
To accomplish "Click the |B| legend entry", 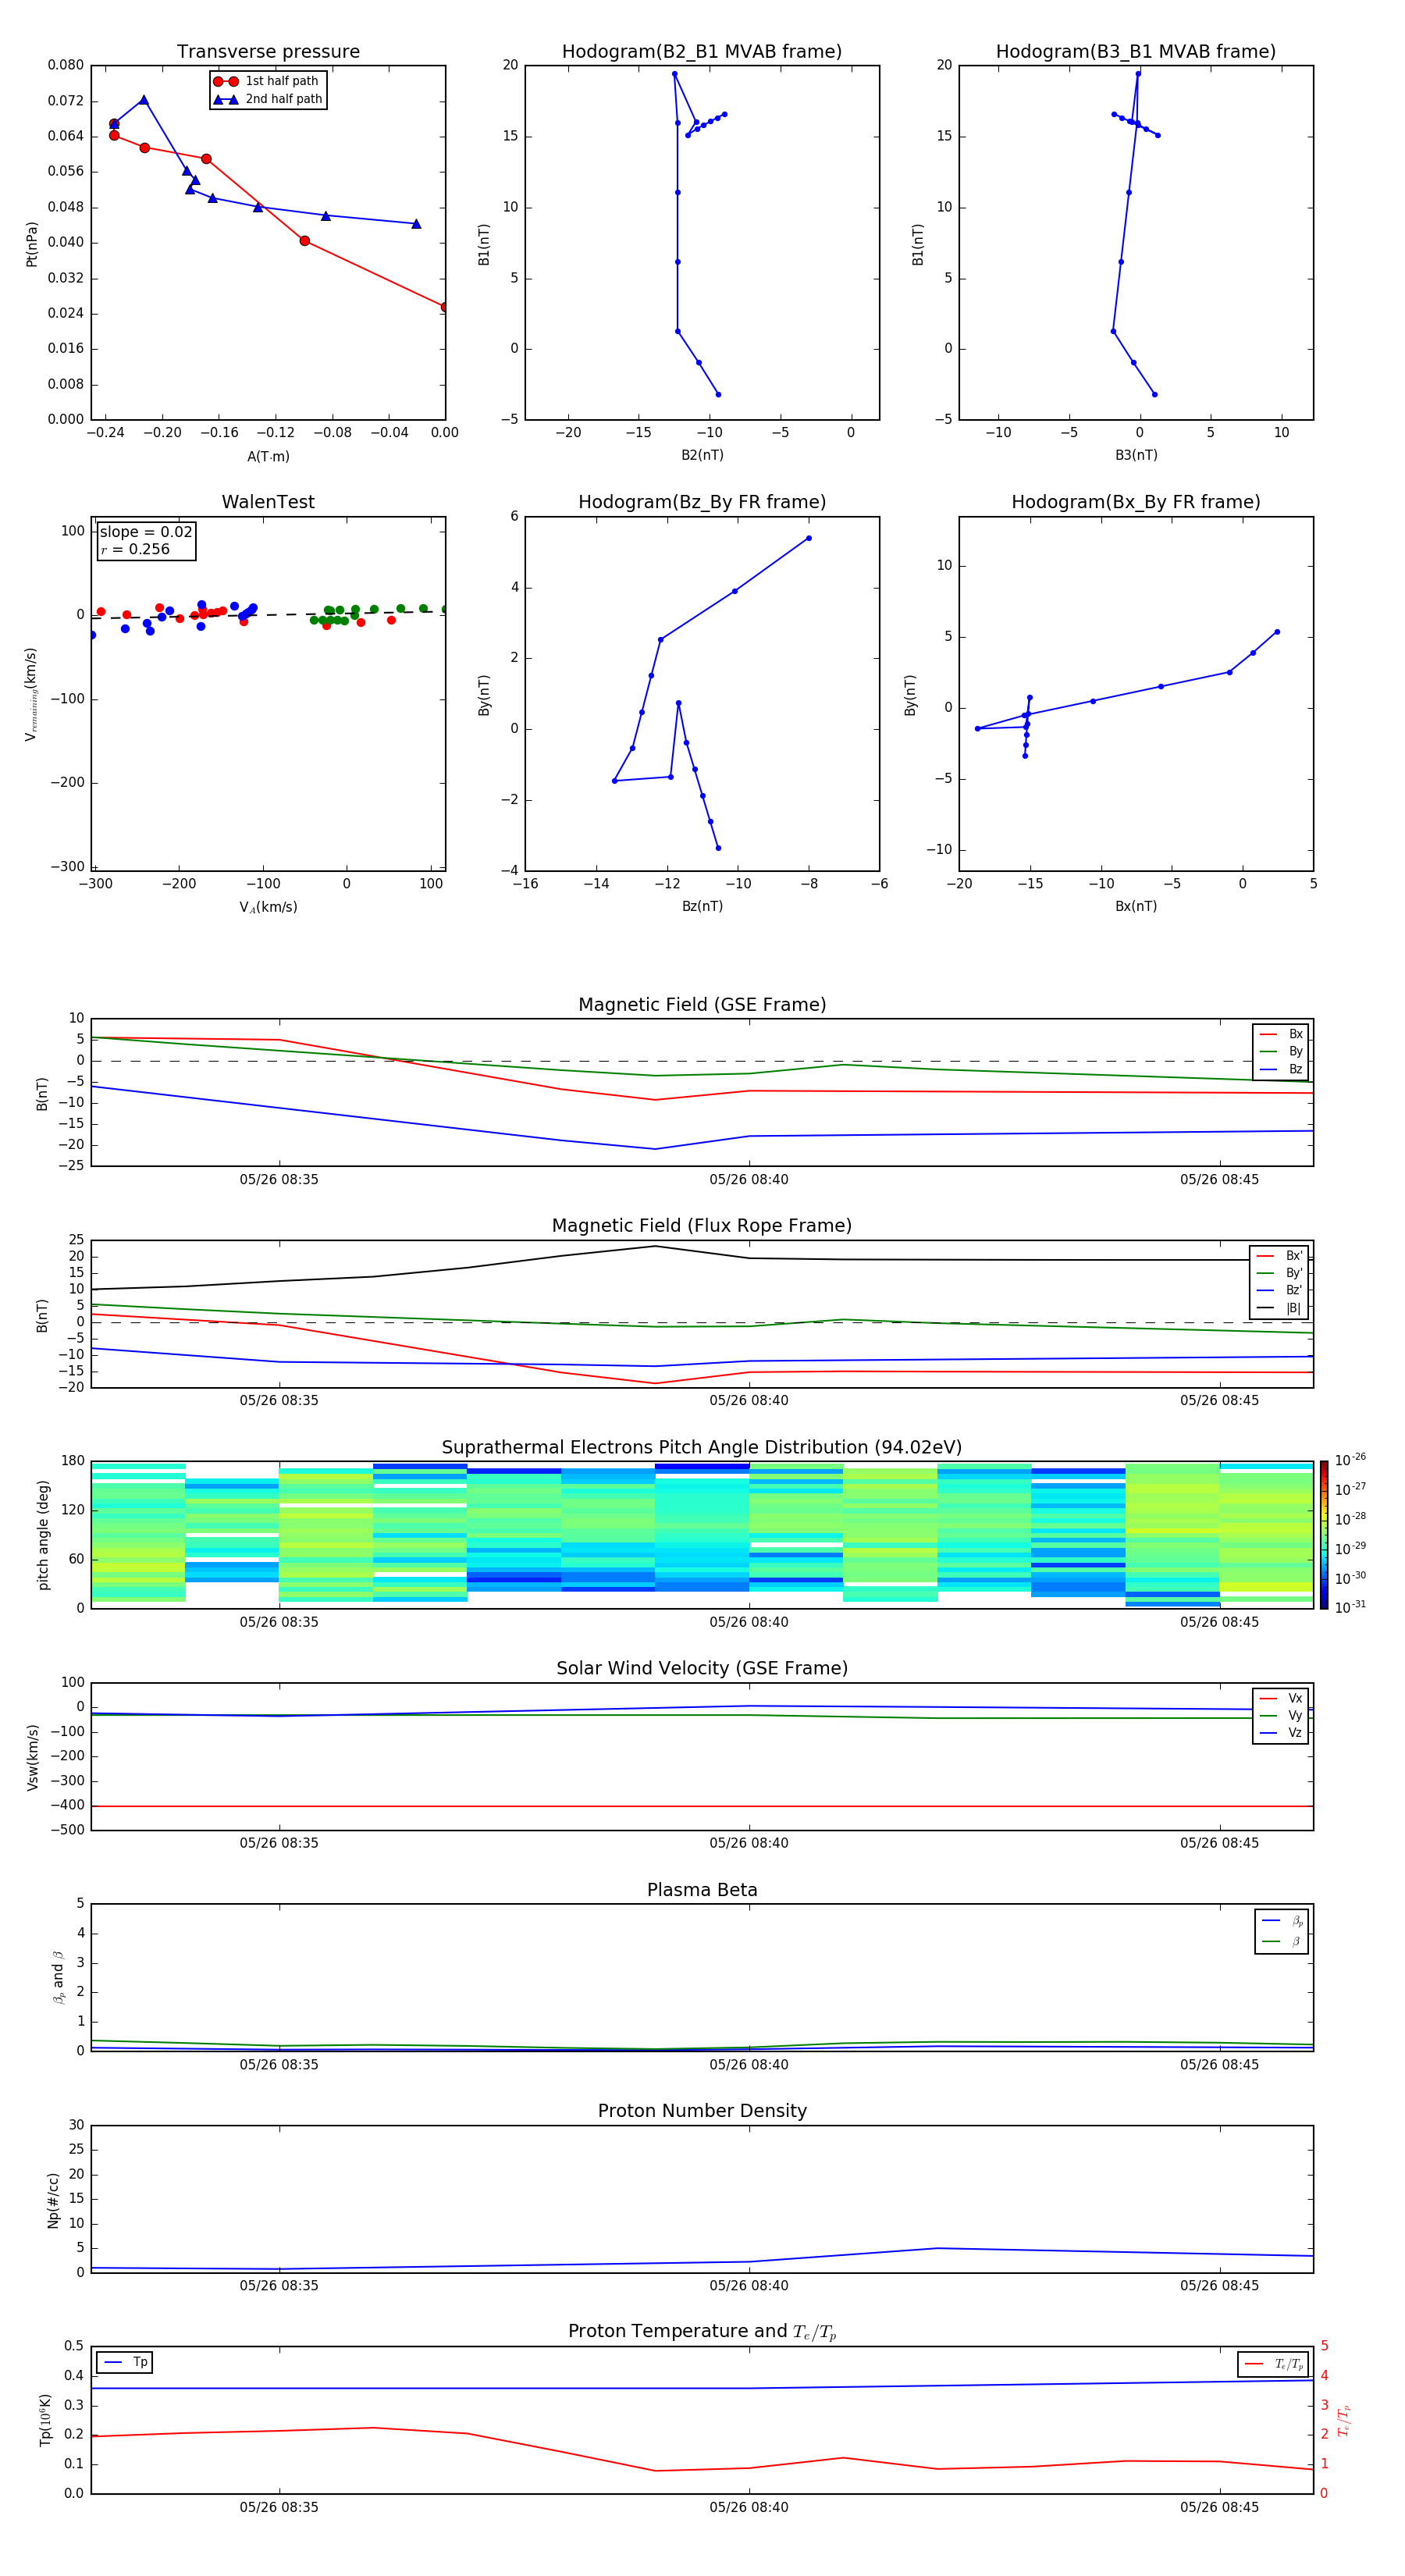I will click(1279, 1308).
